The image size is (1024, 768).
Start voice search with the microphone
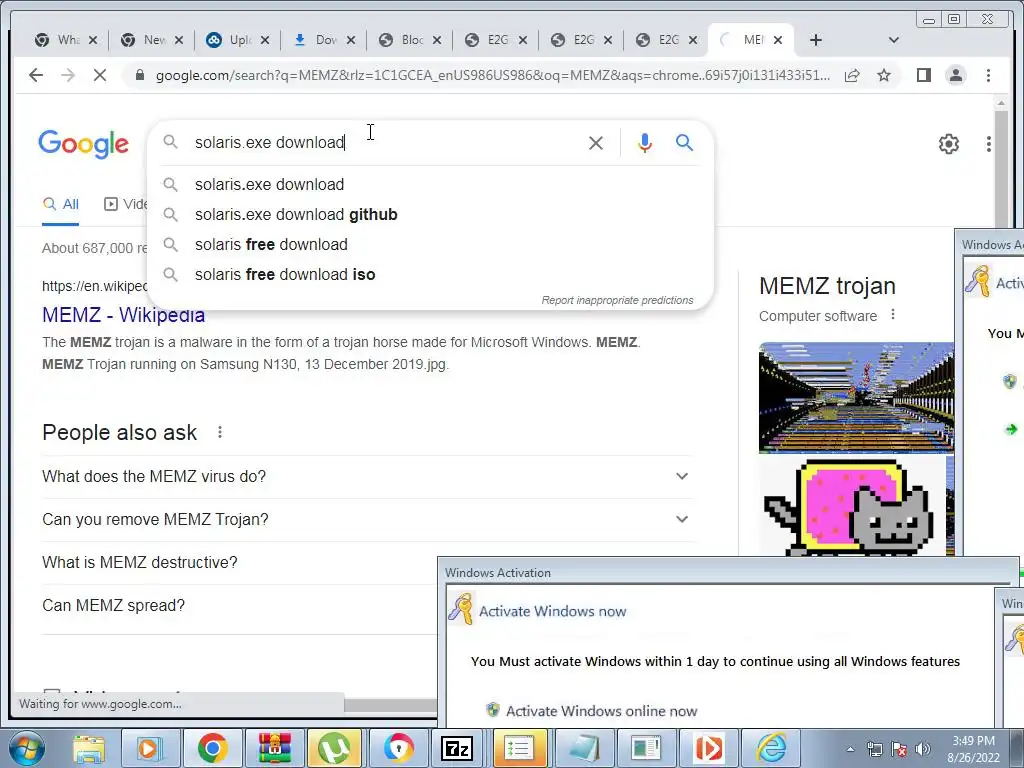pos(645,143)
